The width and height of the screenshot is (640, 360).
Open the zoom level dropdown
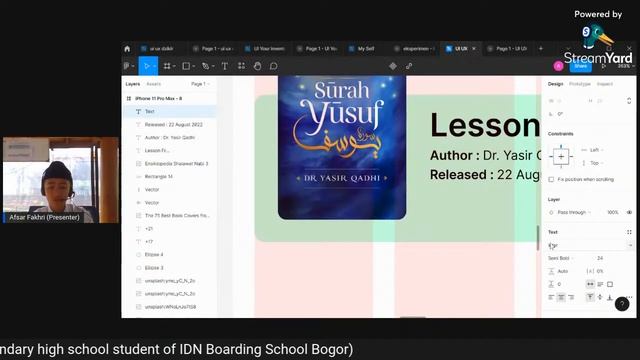point(626,66)
